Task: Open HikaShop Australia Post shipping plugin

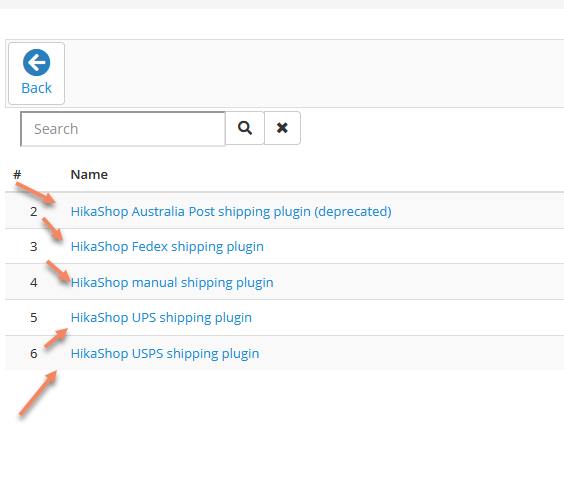Action: tap(231, 211)
